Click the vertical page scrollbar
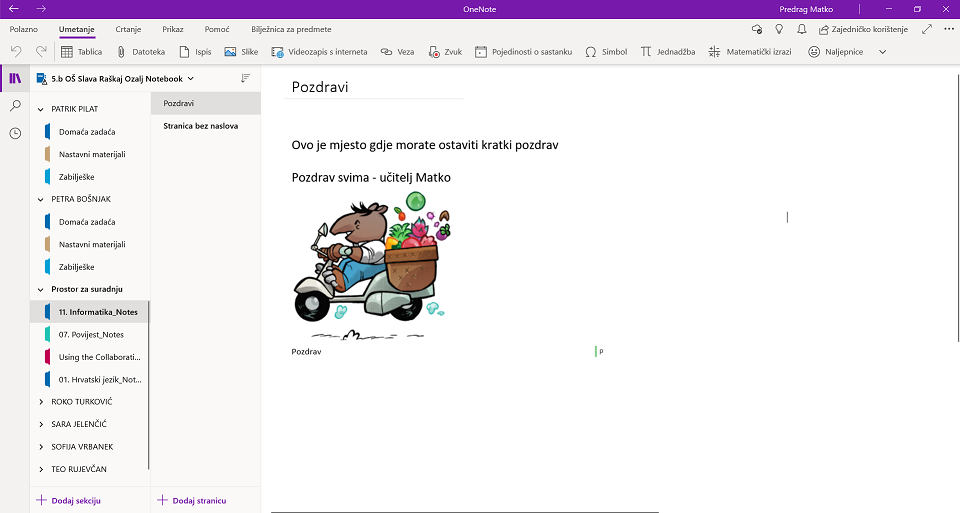The height and width of the screenshot is (513, 960). tap(958, 208)
